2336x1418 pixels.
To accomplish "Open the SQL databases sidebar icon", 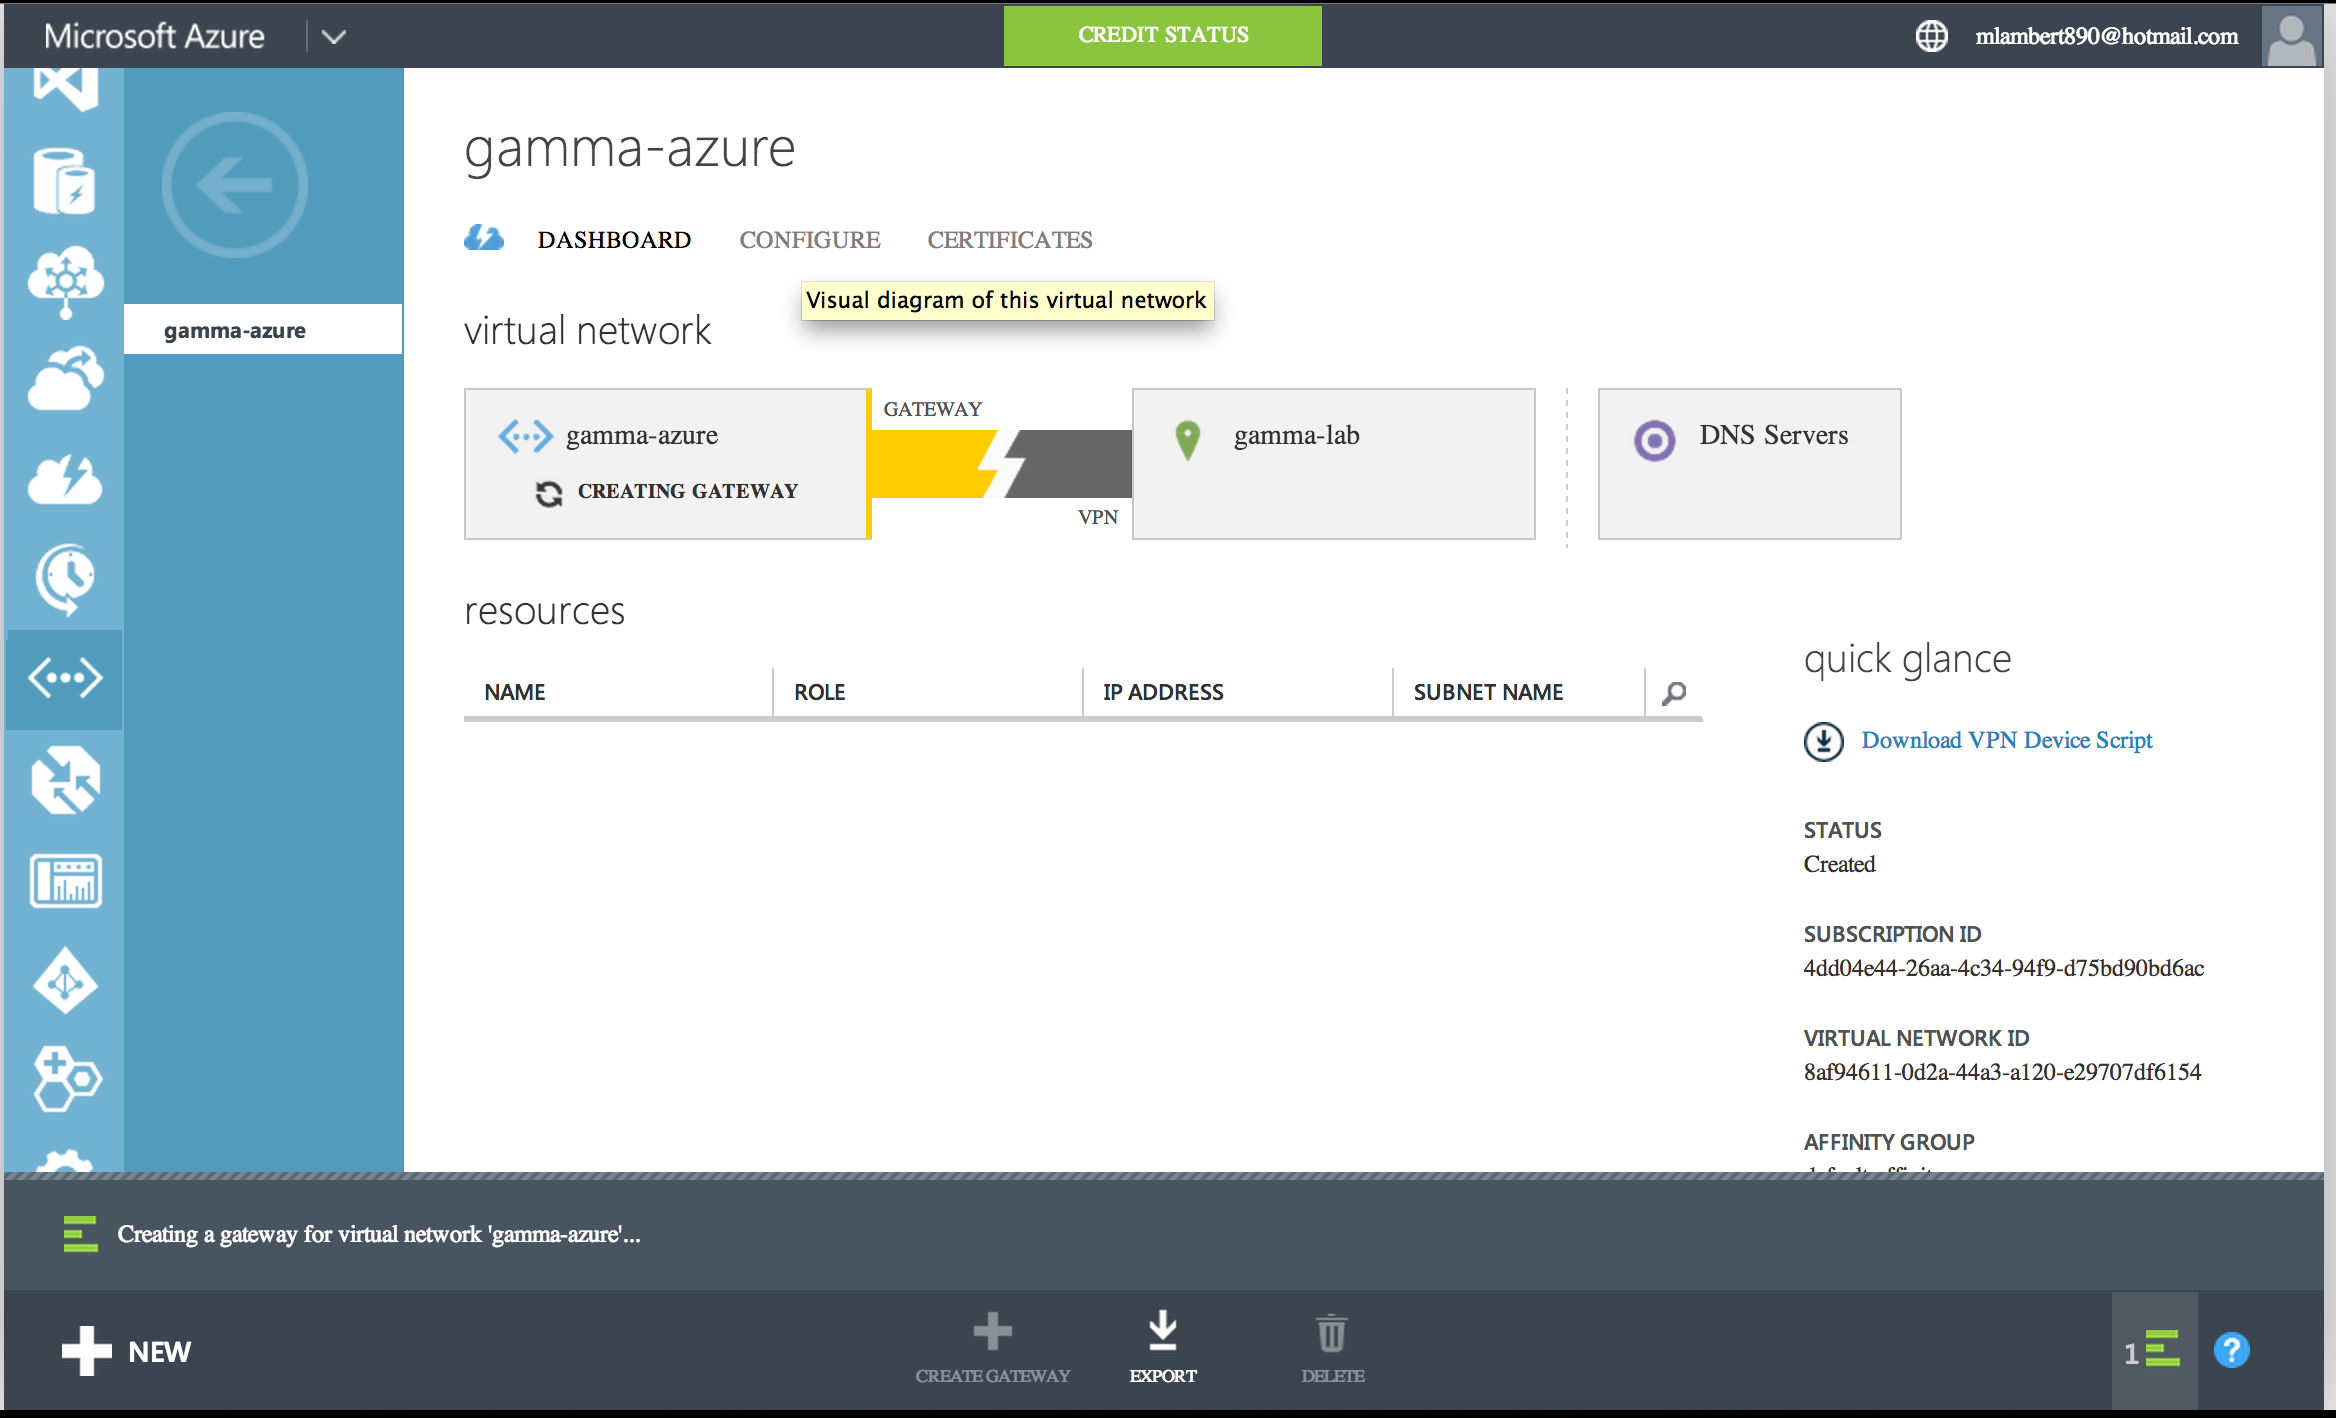I will 65,182.
